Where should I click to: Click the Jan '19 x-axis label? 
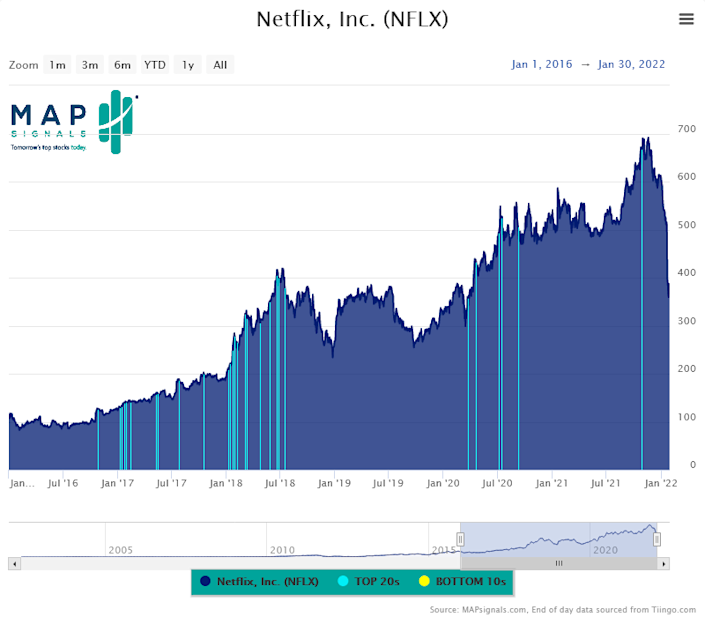[334, 483]
